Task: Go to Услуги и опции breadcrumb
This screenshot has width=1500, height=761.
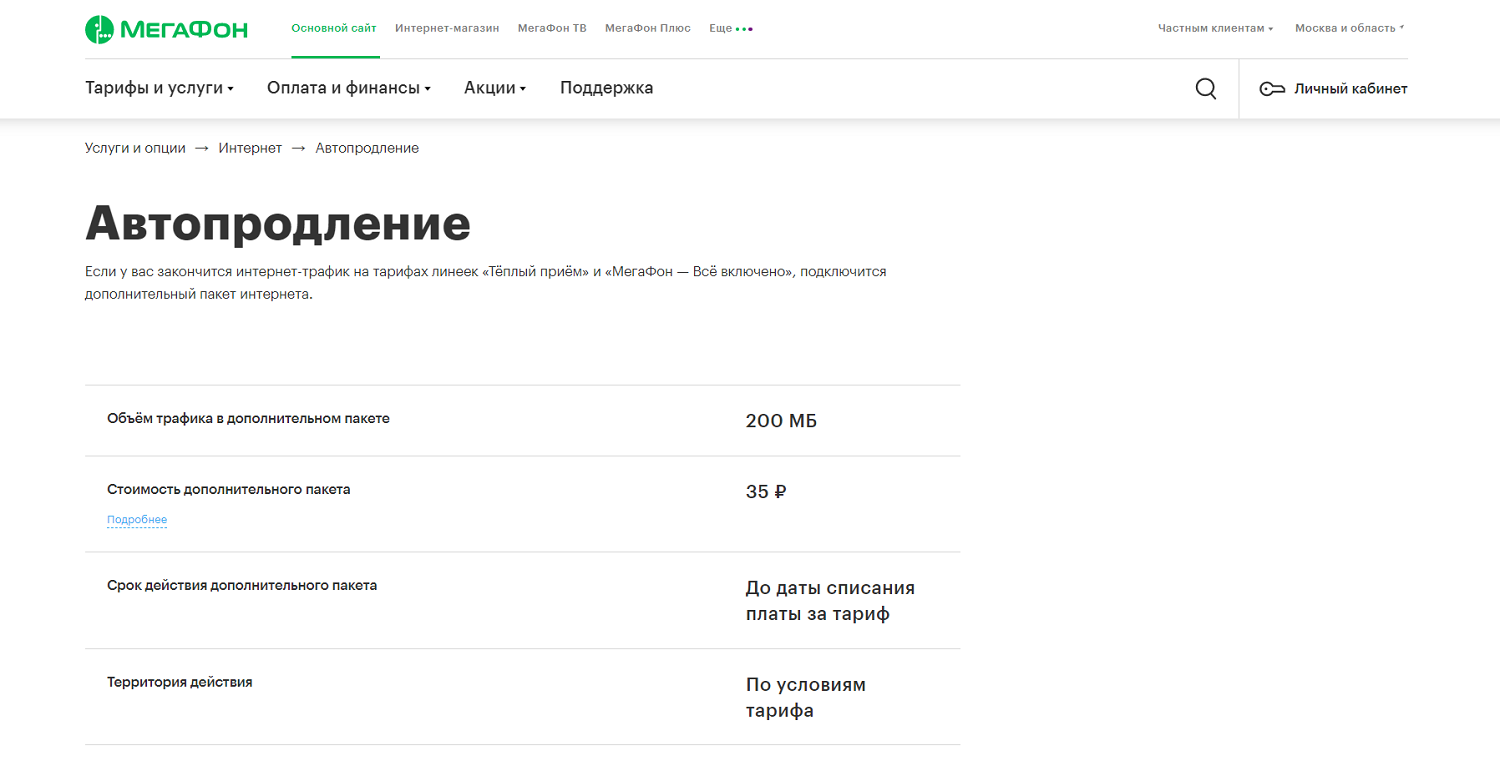Action: pyautogui.click(x=135, y=148)
